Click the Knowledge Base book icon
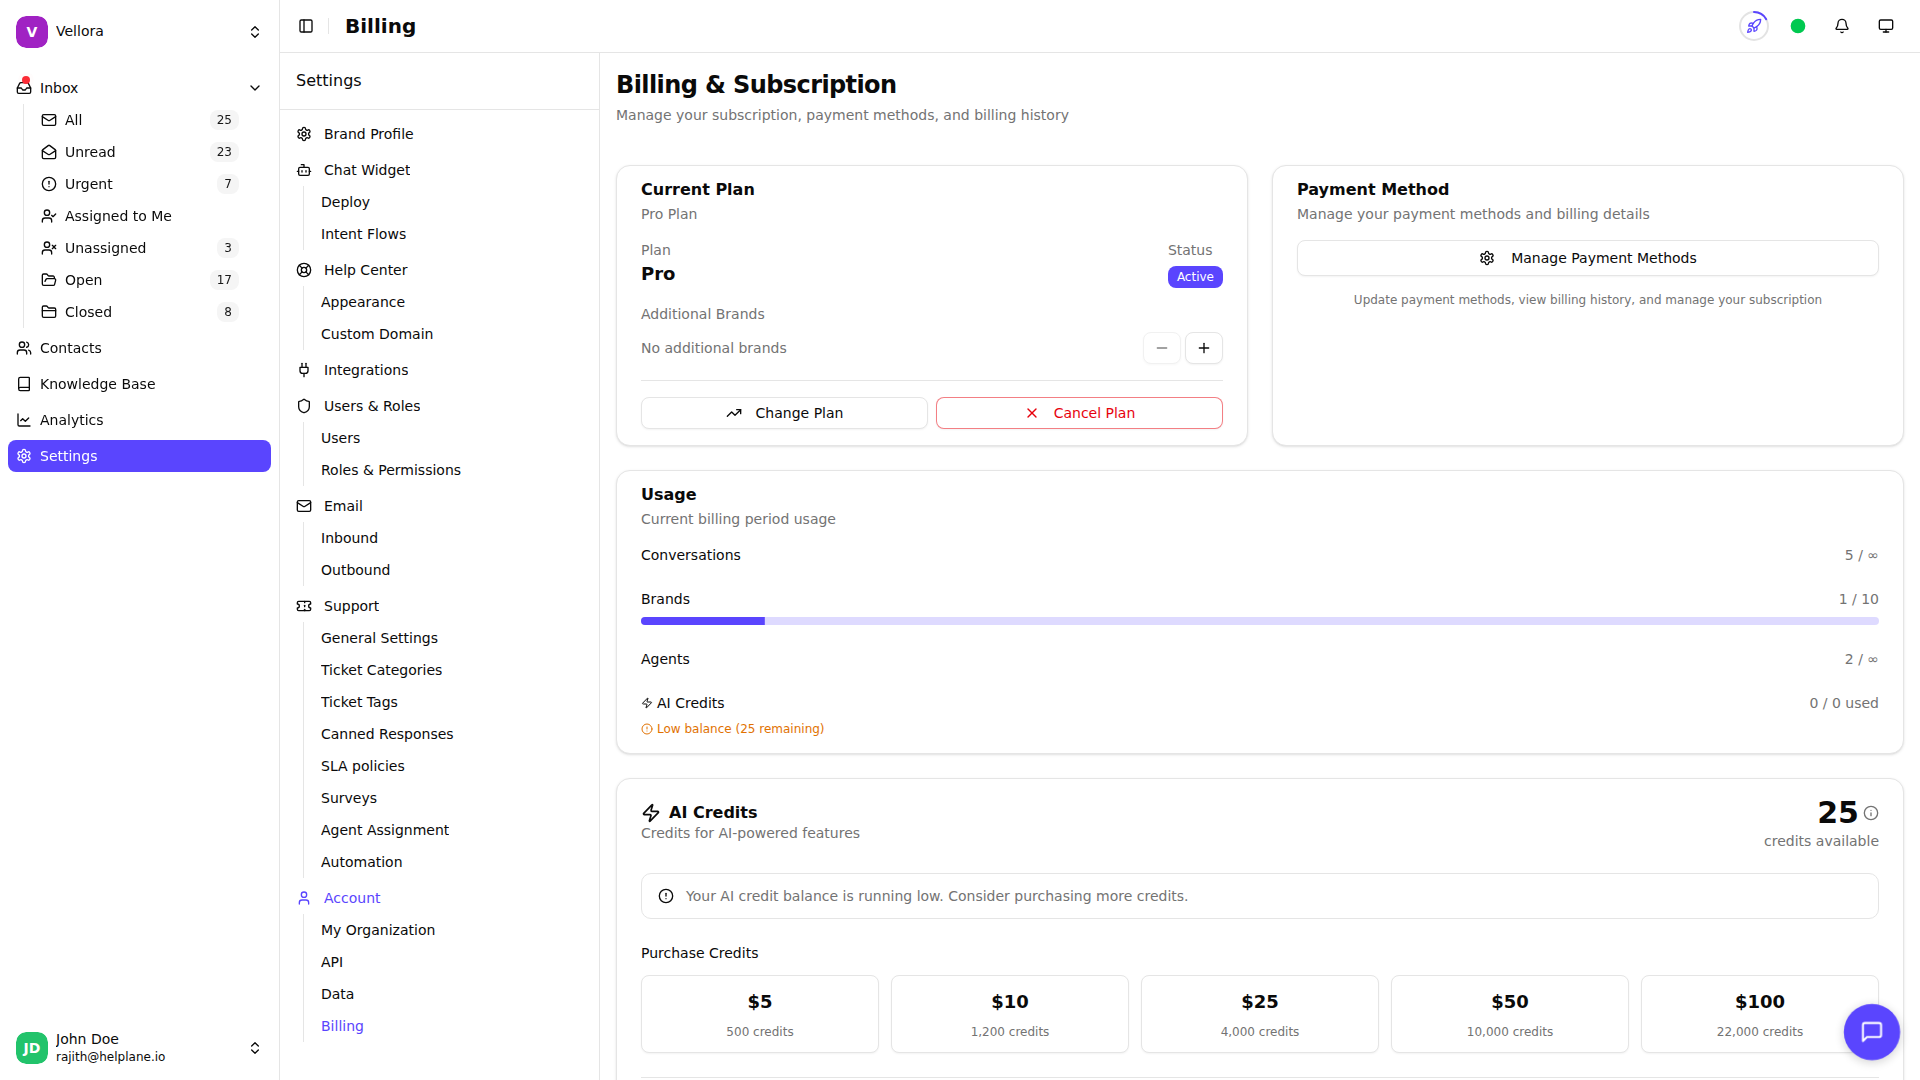Image resolution: width=1920 pixels, height=1080 pixels. tap(24, 384)
